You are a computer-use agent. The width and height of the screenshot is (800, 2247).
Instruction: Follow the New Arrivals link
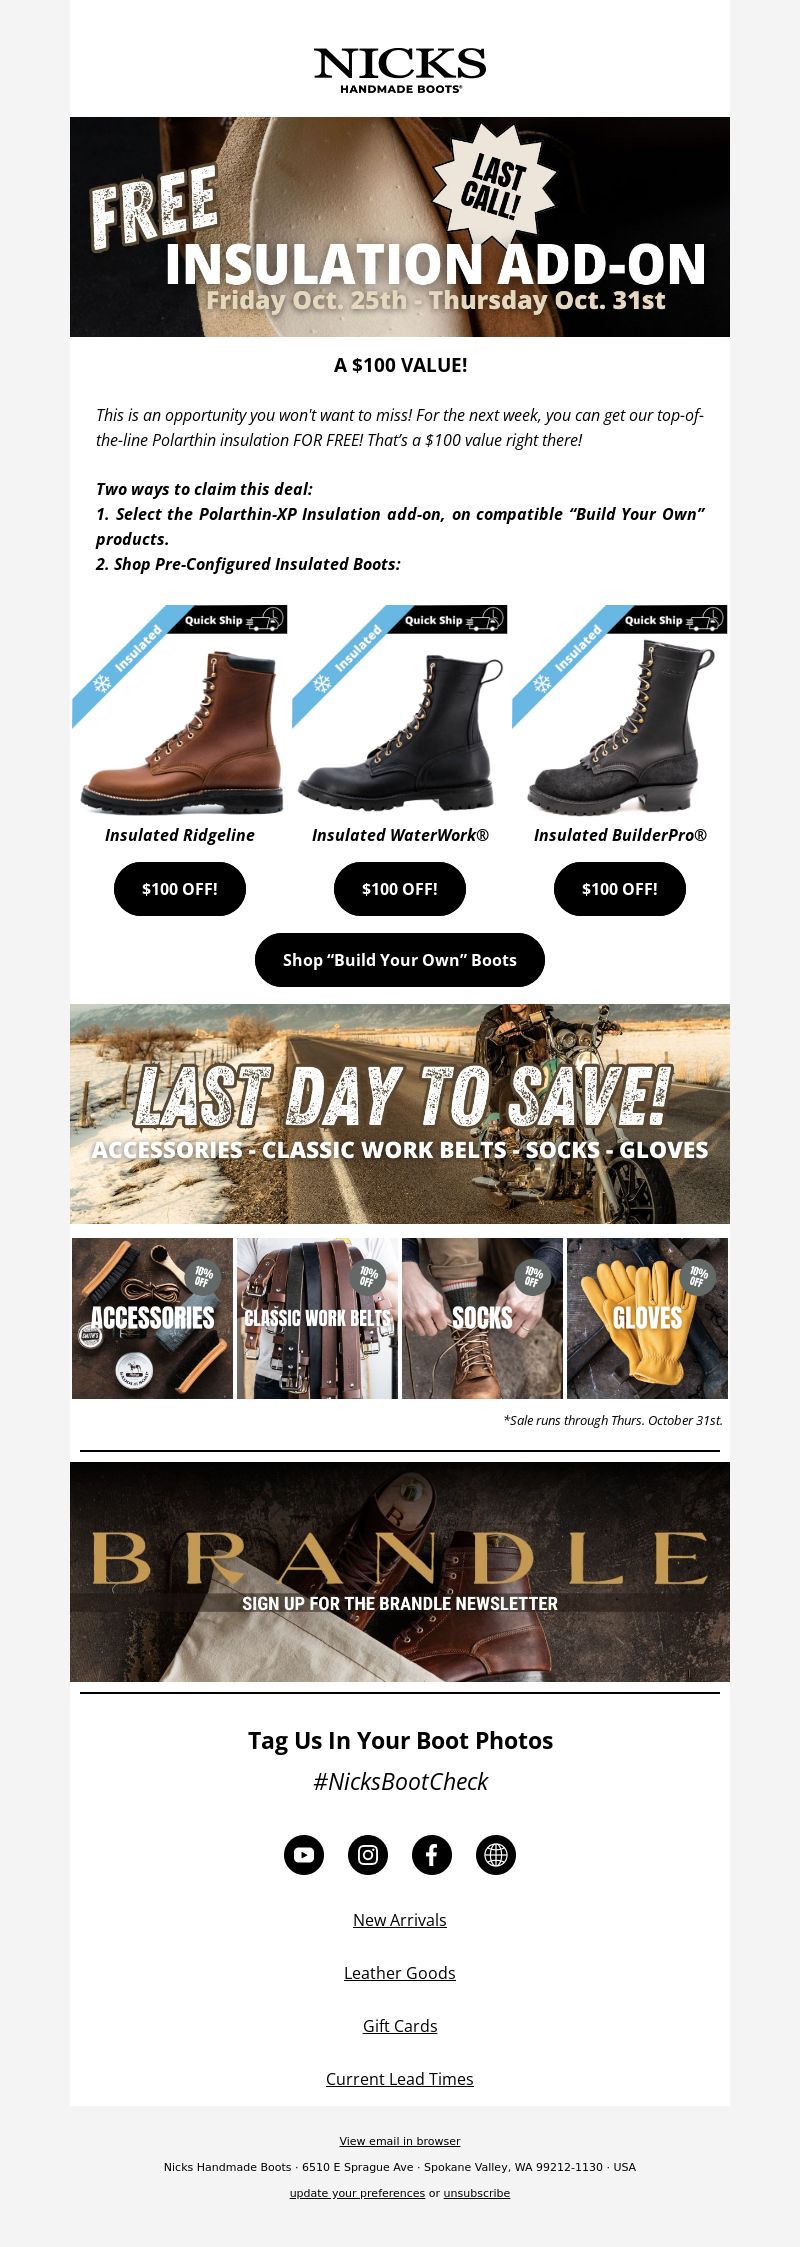[x=400, y=1920]
